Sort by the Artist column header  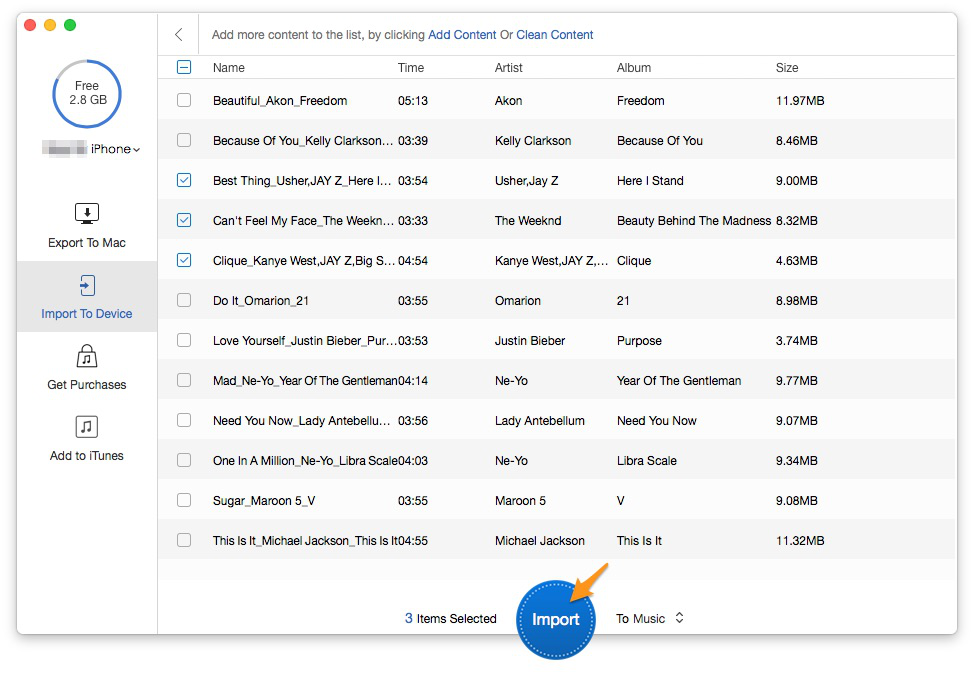[x=508, y=68]
